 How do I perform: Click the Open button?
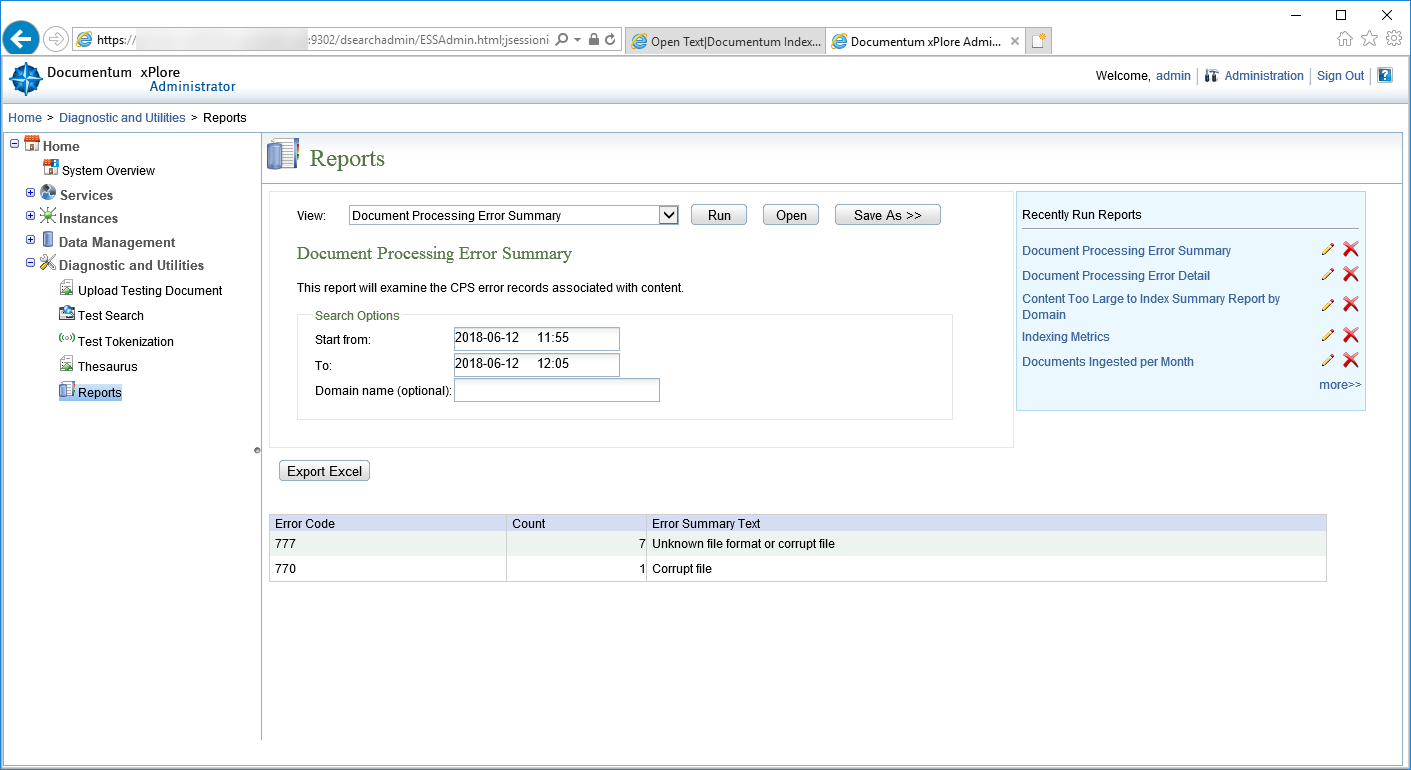(x=791, y=215)
